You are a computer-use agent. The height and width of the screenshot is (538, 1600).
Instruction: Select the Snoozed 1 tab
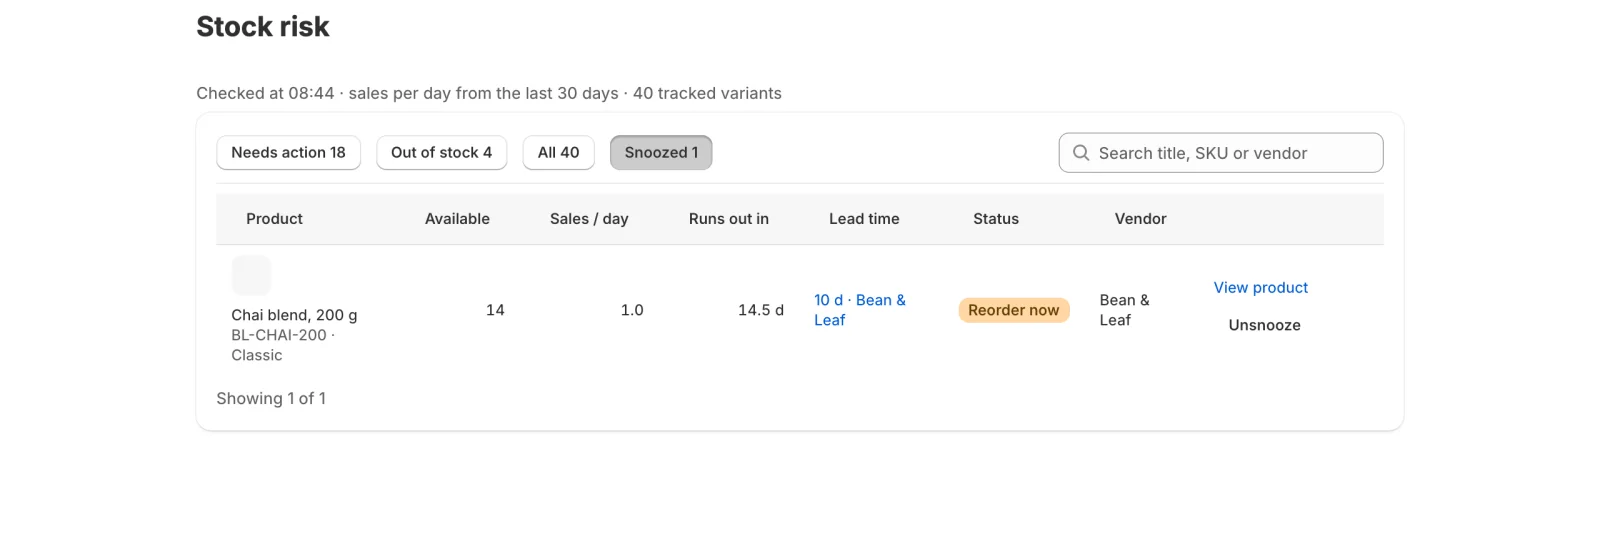(x=661, y=153)
